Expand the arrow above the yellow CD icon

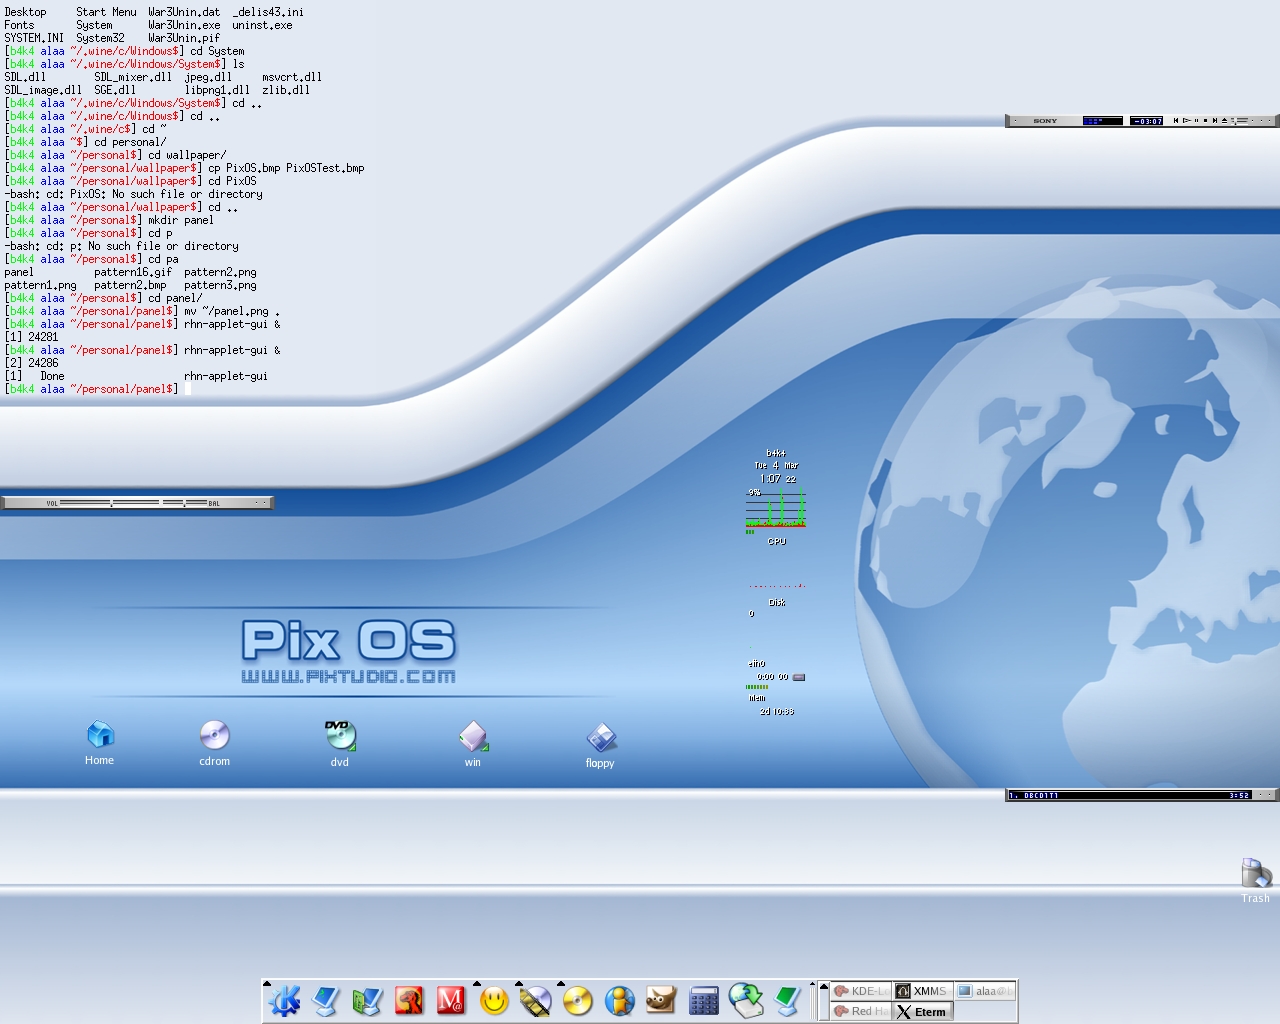pos(560,984)
